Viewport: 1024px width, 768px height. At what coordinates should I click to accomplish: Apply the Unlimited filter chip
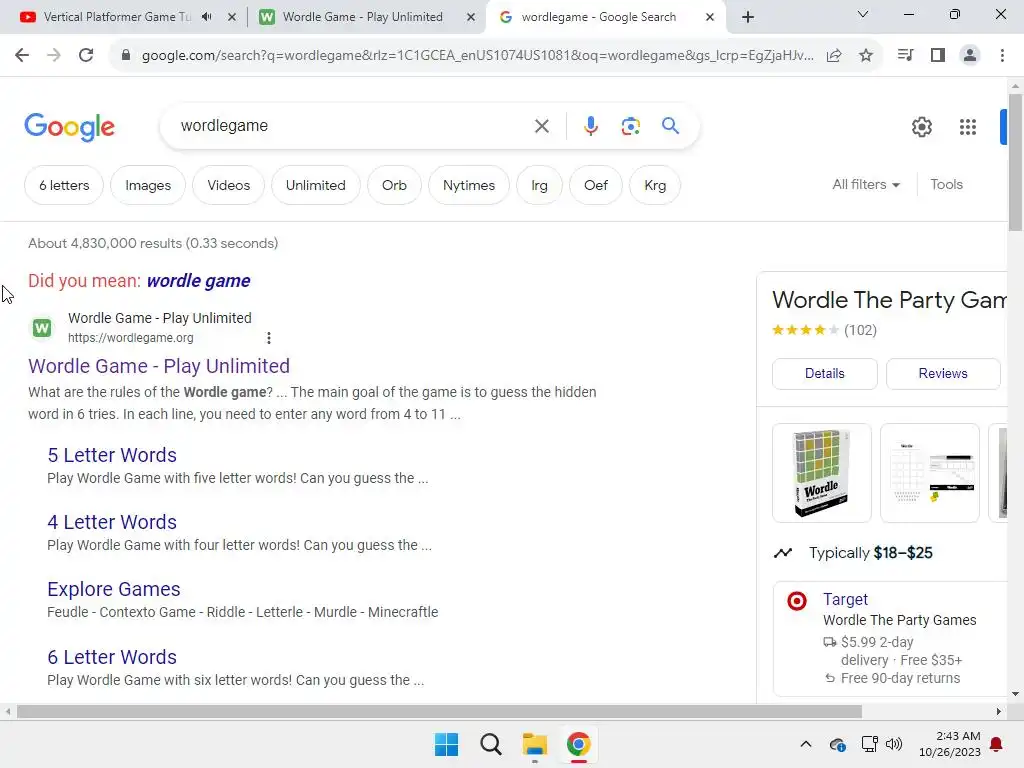tap(315, 185)
